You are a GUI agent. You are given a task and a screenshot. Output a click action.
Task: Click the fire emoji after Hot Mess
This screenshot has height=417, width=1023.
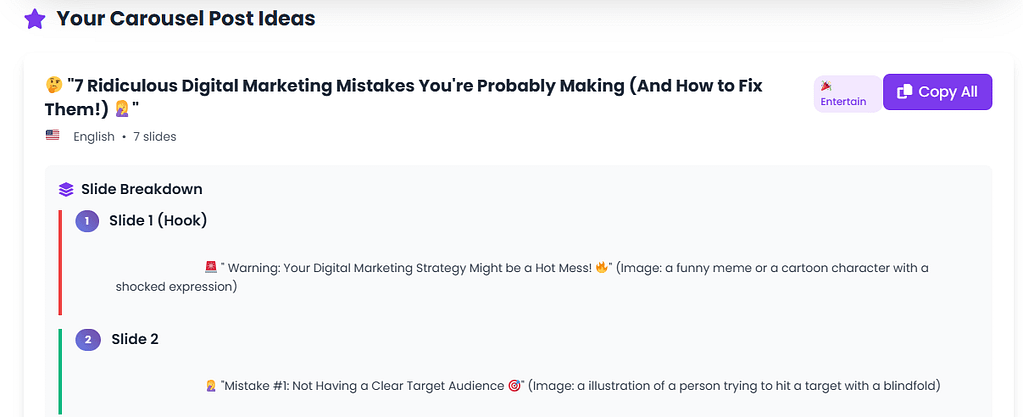(x=601, y=268)
